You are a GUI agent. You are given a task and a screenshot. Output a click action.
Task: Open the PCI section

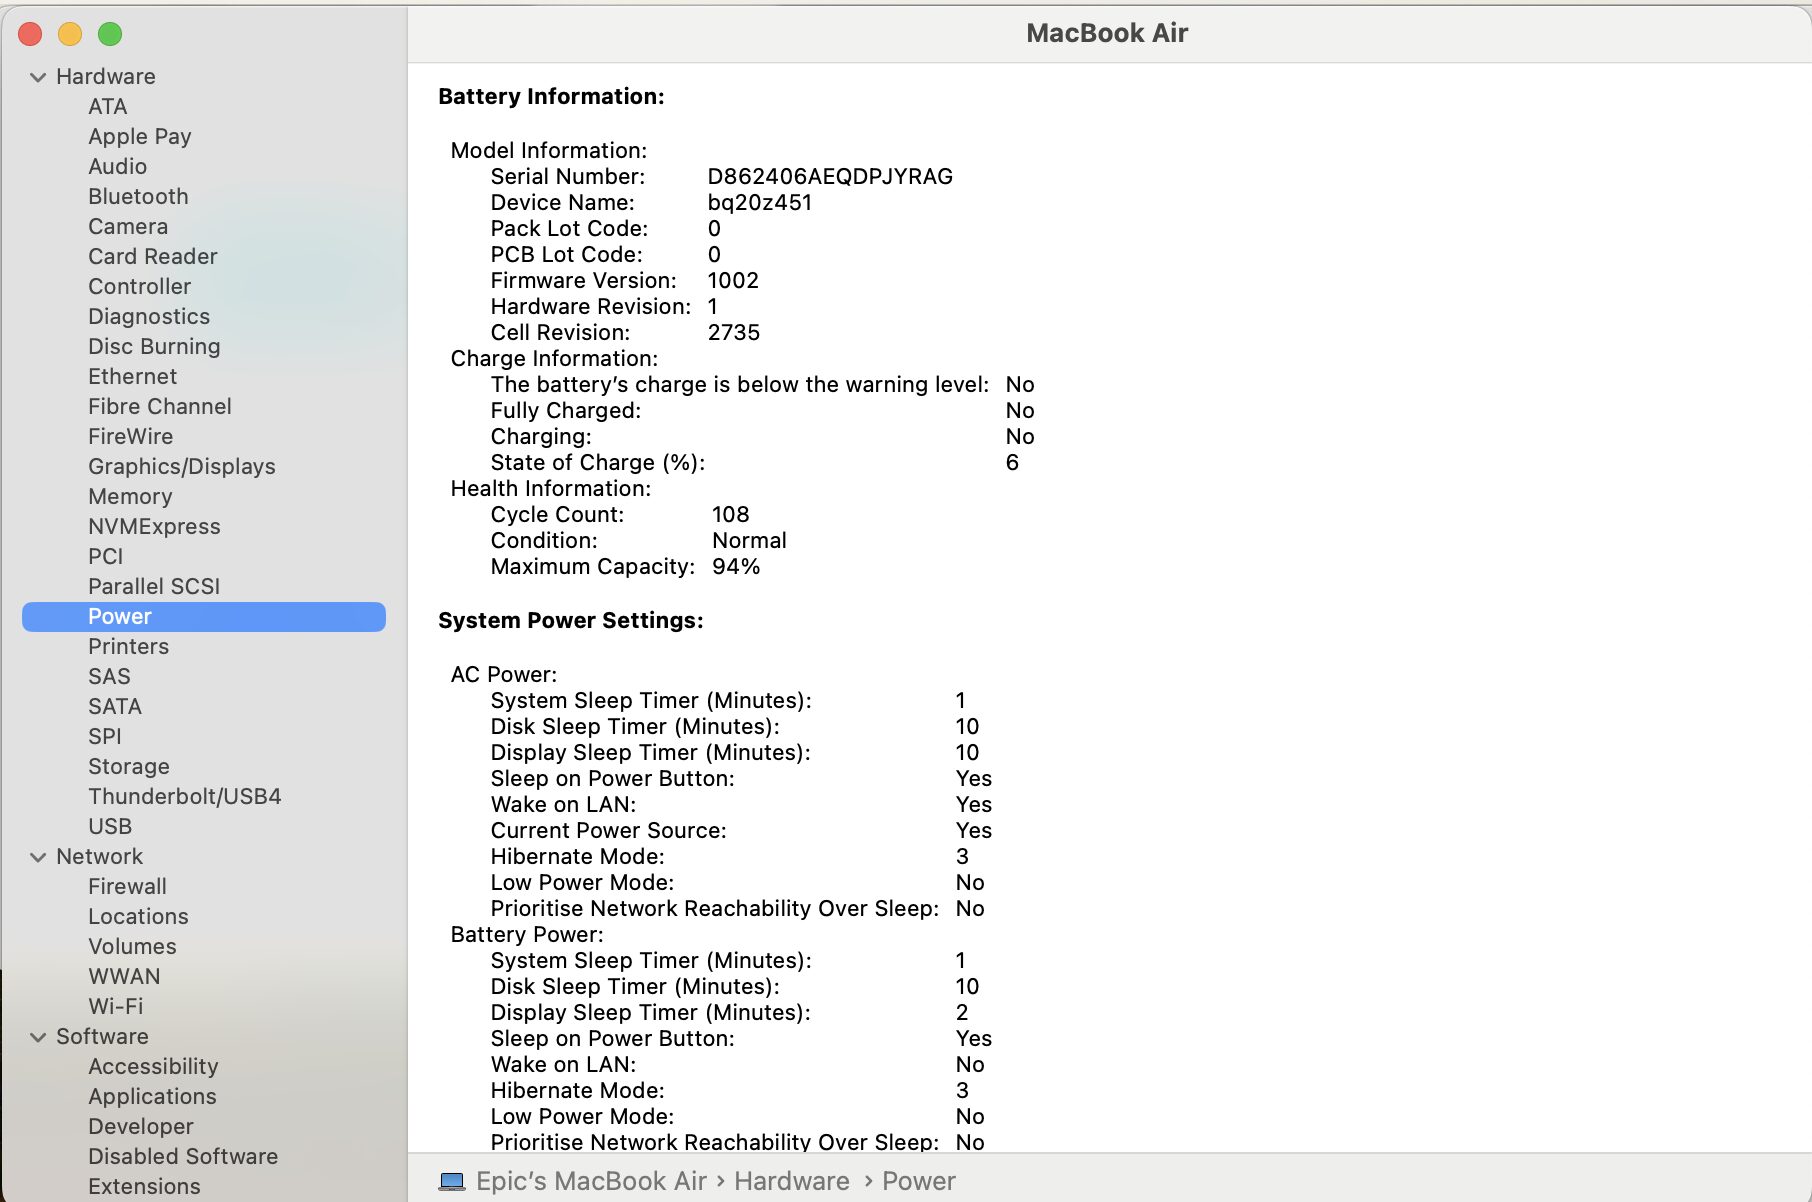coord(106,557)
